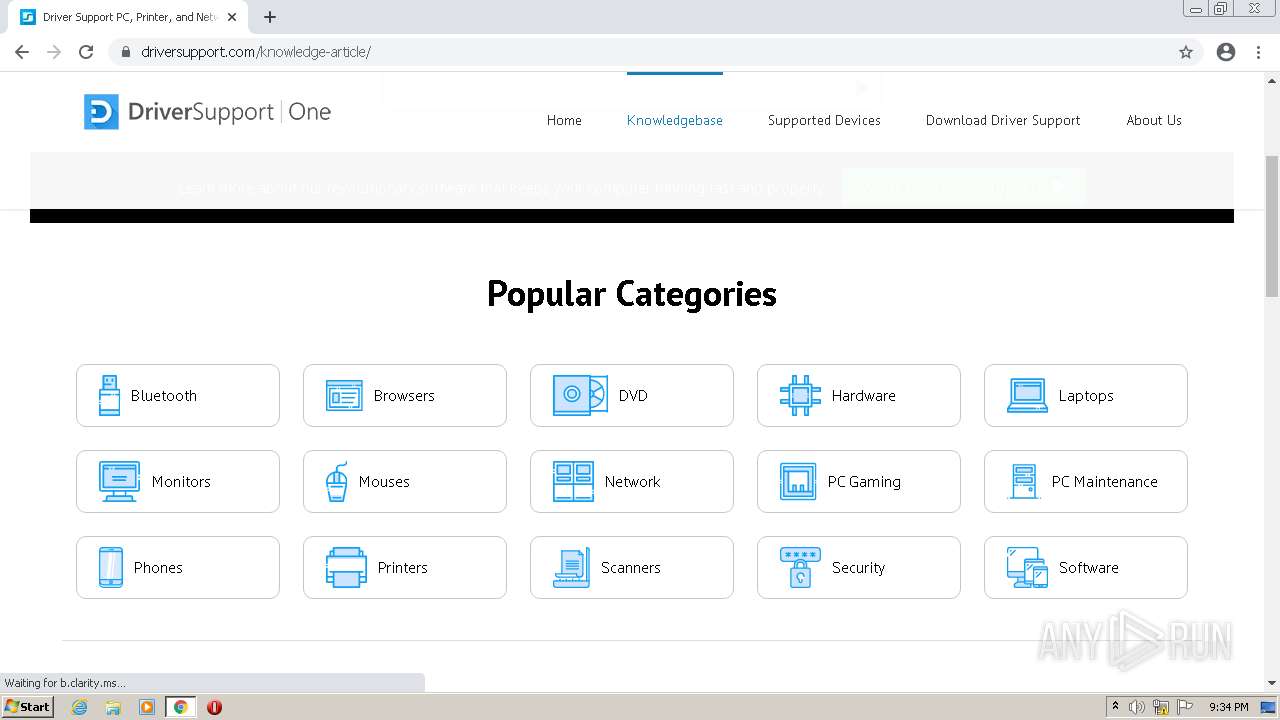Launch Internet Explorer from the taskbar

pos(79,707)
